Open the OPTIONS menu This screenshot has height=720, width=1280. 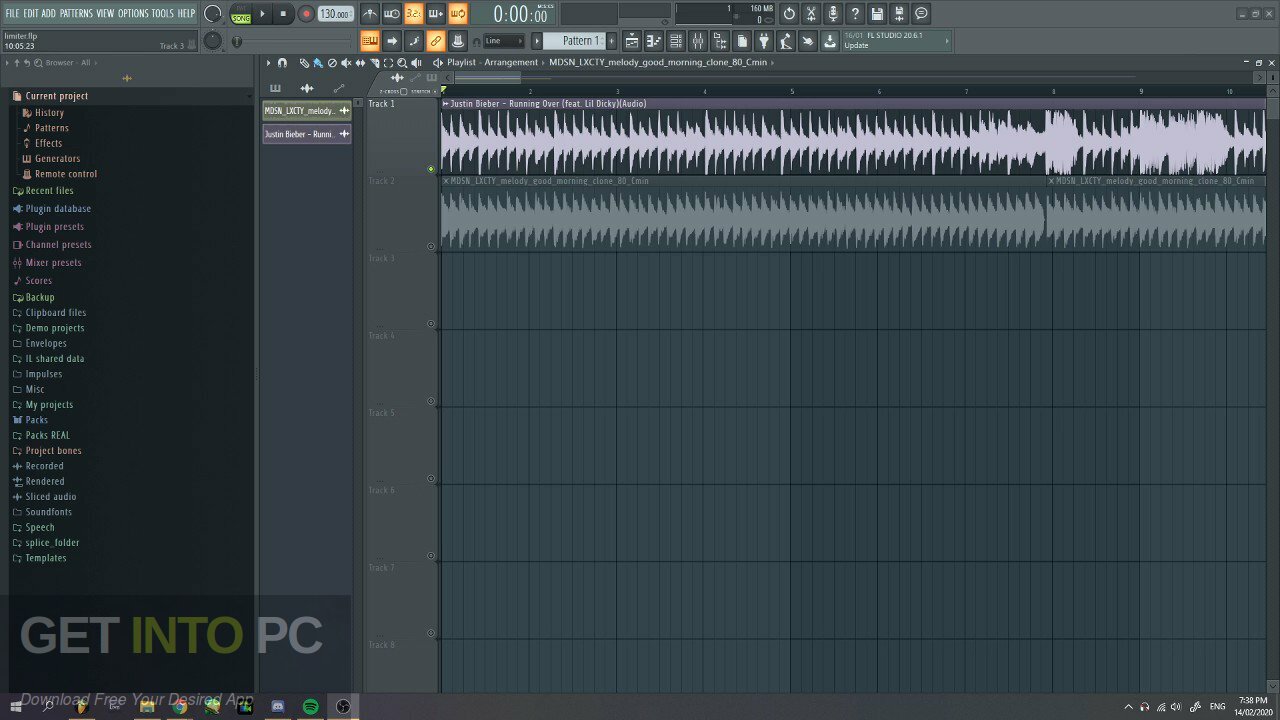133,13
